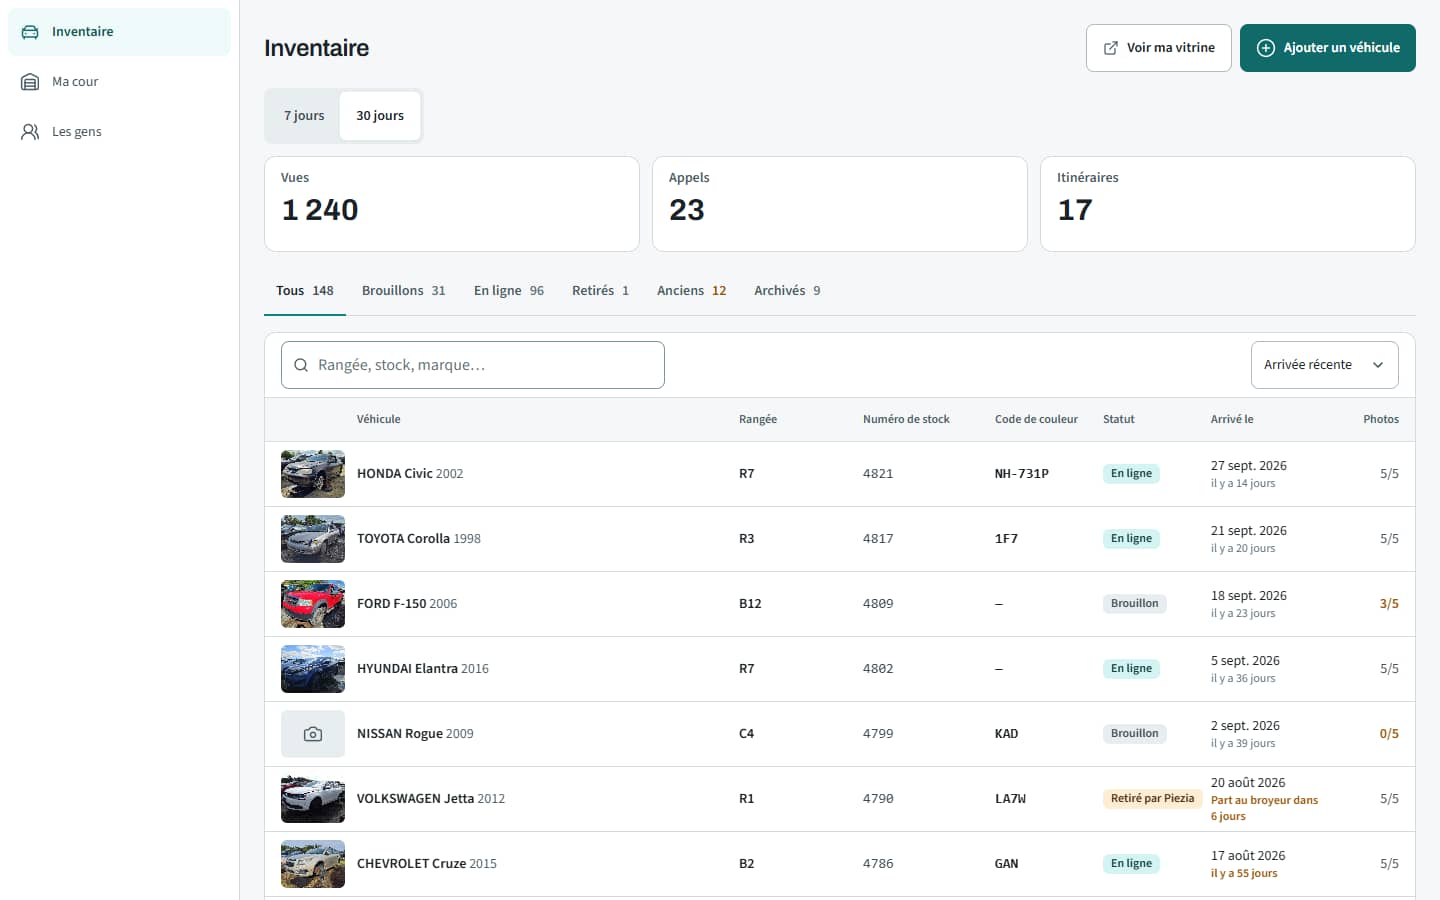Click the external link icon on Voir ma vitrine
The width and height of the screenshot is (1440, 900).
pos(1110,48)
